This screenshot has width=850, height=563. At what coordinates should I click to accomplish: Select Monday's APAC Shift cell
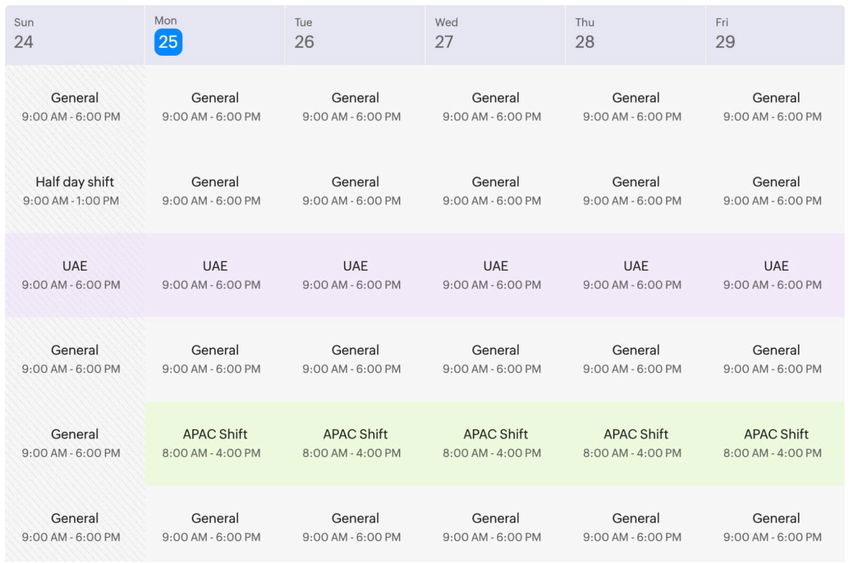[x=215, y=443]
